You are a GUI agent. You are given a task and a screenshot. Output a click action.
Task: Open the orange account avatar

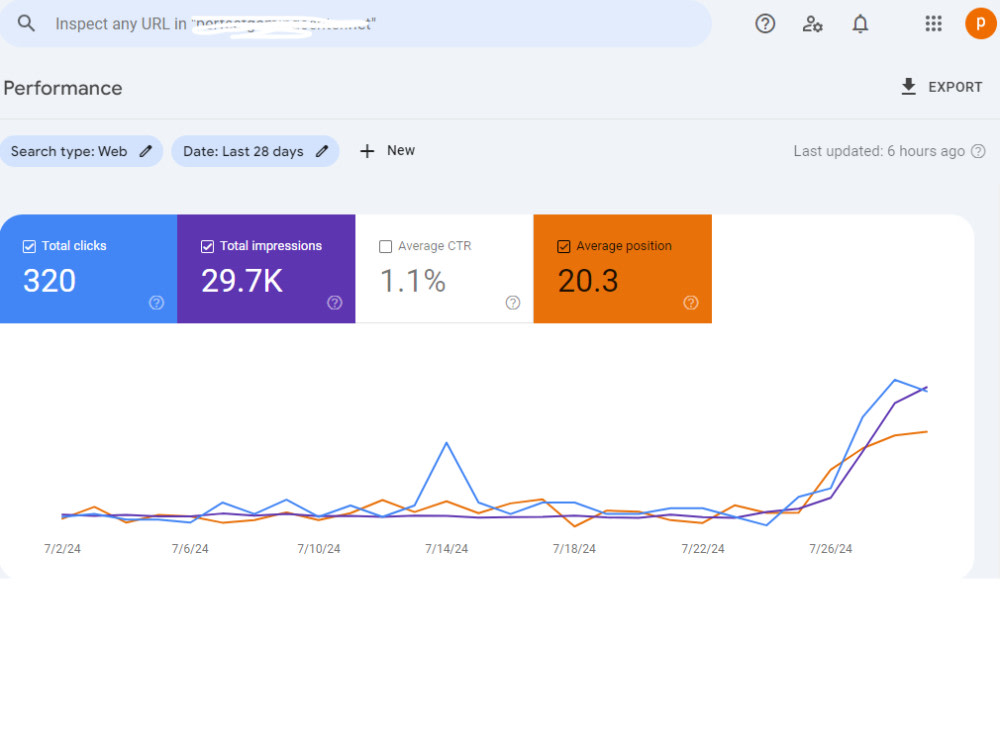click(x=980, y=24)
